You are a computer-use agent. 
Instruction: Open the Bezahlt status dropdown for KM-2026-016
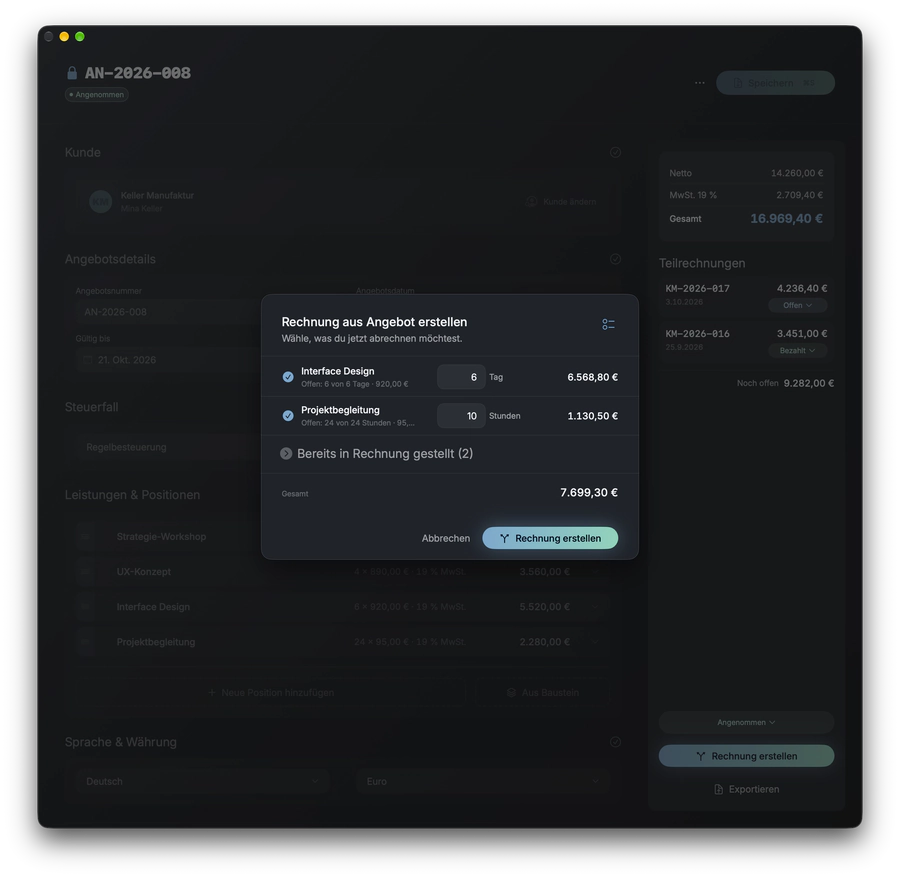797,351
